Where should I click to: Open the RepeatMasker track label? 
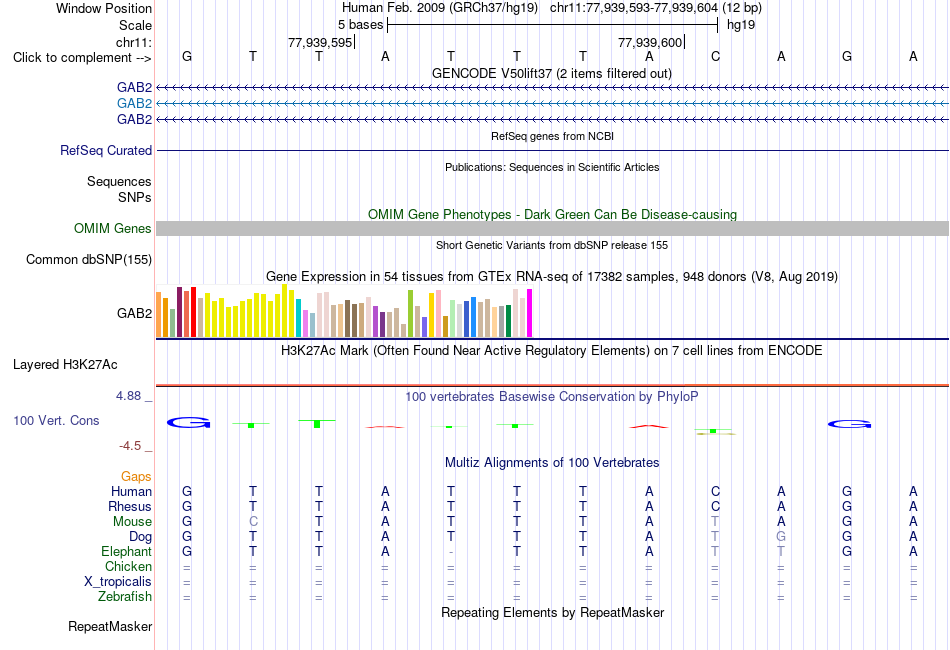[110, 626]
